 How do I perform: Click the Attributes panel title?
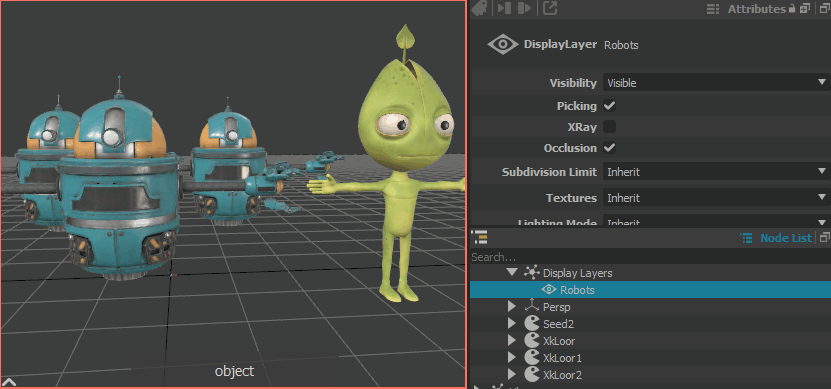point(756,9)
